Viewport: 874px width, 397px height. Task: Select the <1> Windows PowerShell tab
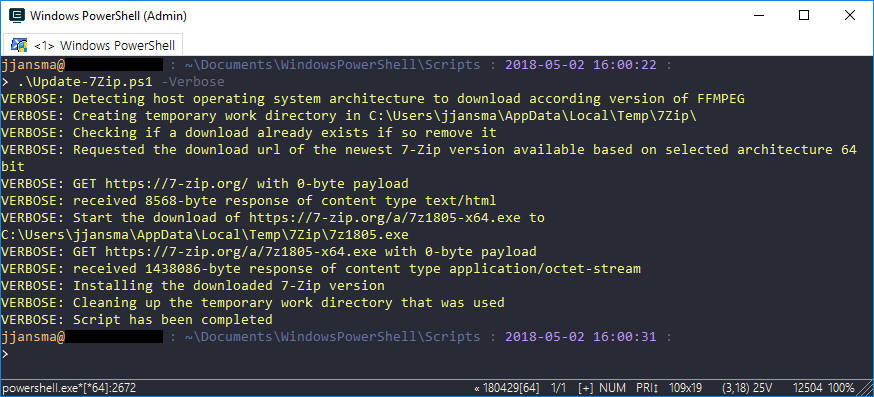[x=93, y=45]
